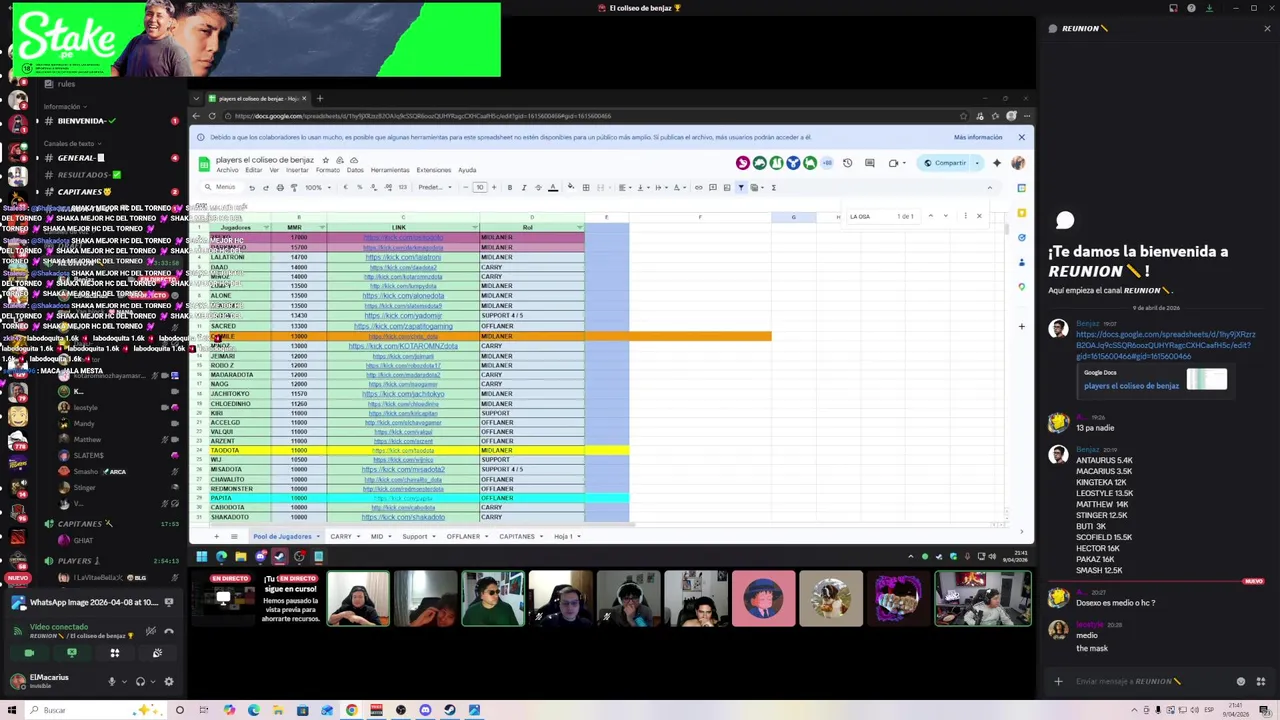Click the KOTAROMNZdota link
This screenshot has height=720, width=1280.
(403, 346)
